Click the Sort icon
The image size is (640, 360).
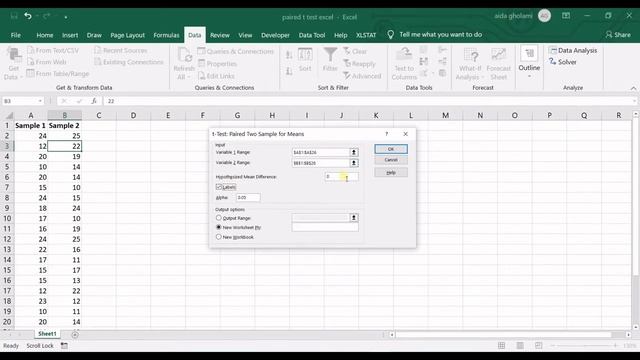305,60
